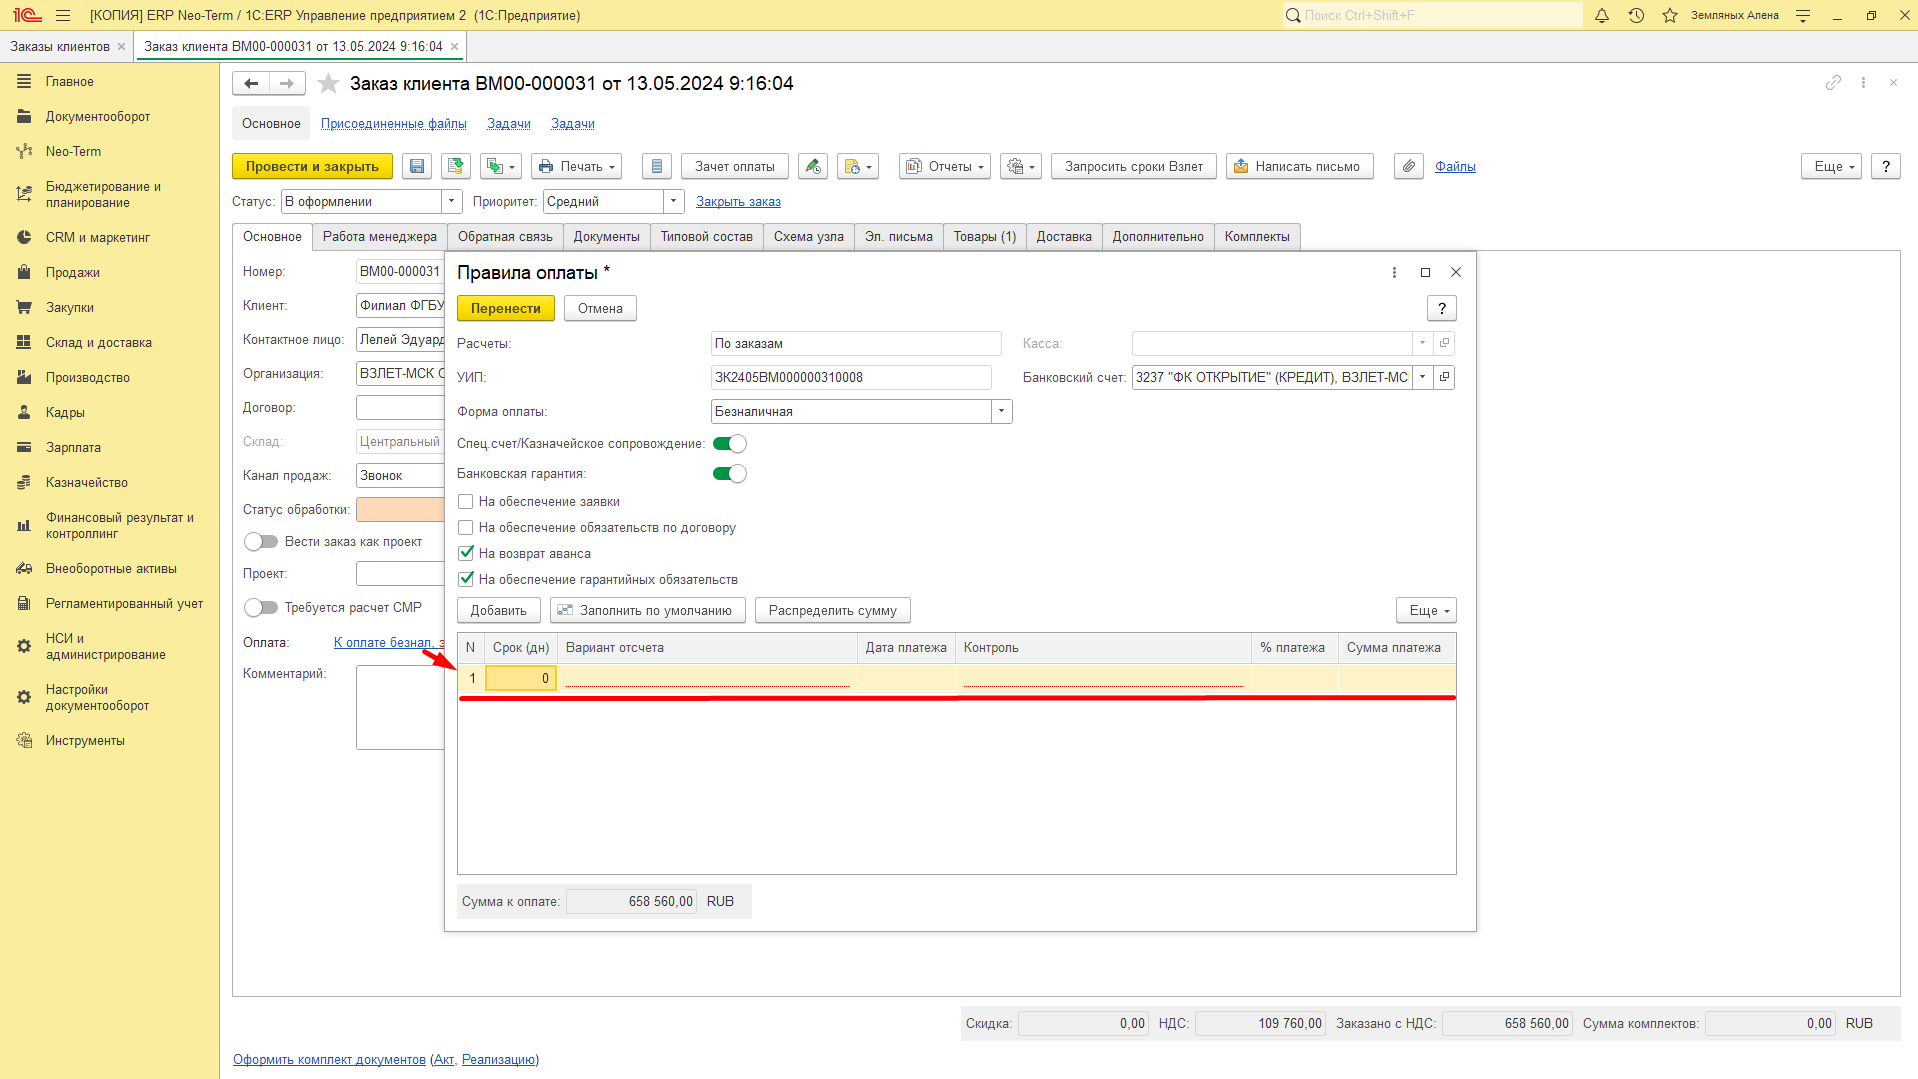
Task: Click the paperclip attach icon near Файлы
Action: point(1409,167)
